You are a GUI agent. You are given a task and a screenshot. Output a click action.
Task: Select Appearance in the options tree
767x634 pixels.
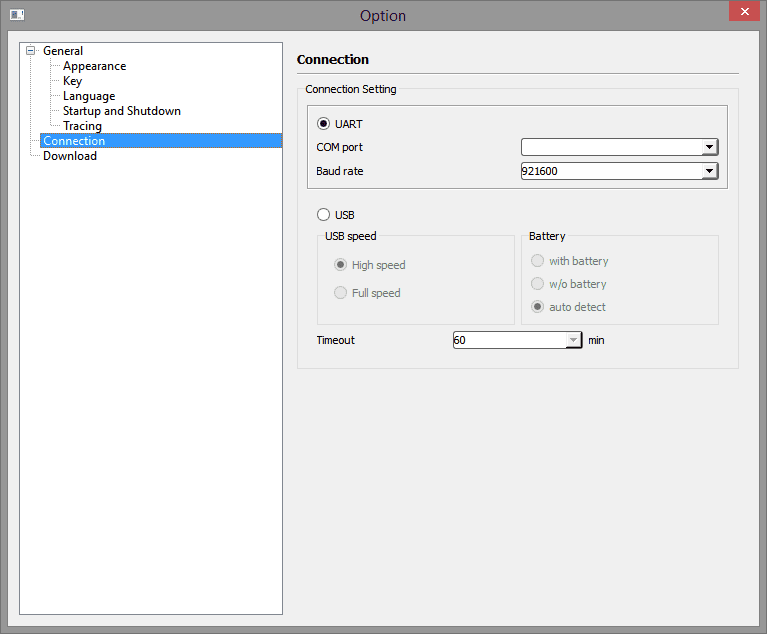coord(94,66)
